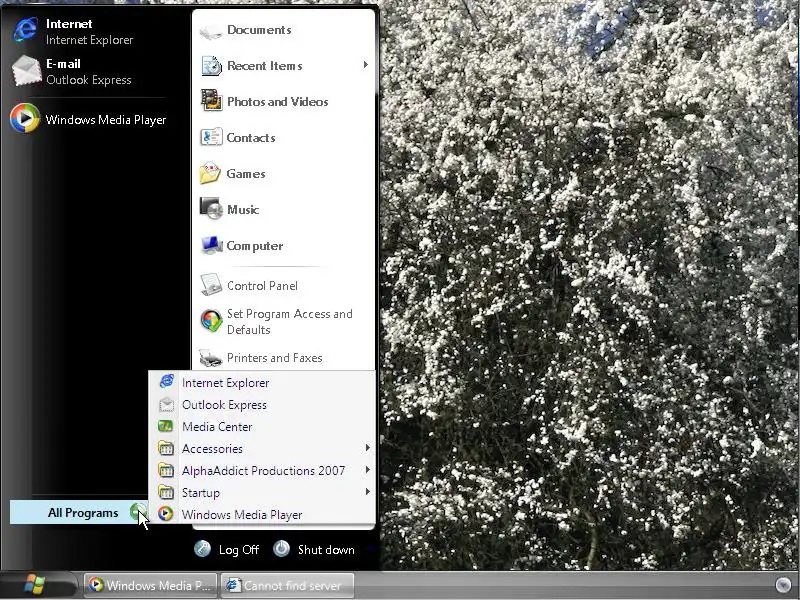
Task: Click the Internet Explorer icon in the All Programs list
Action: click(x=166, y=382)
